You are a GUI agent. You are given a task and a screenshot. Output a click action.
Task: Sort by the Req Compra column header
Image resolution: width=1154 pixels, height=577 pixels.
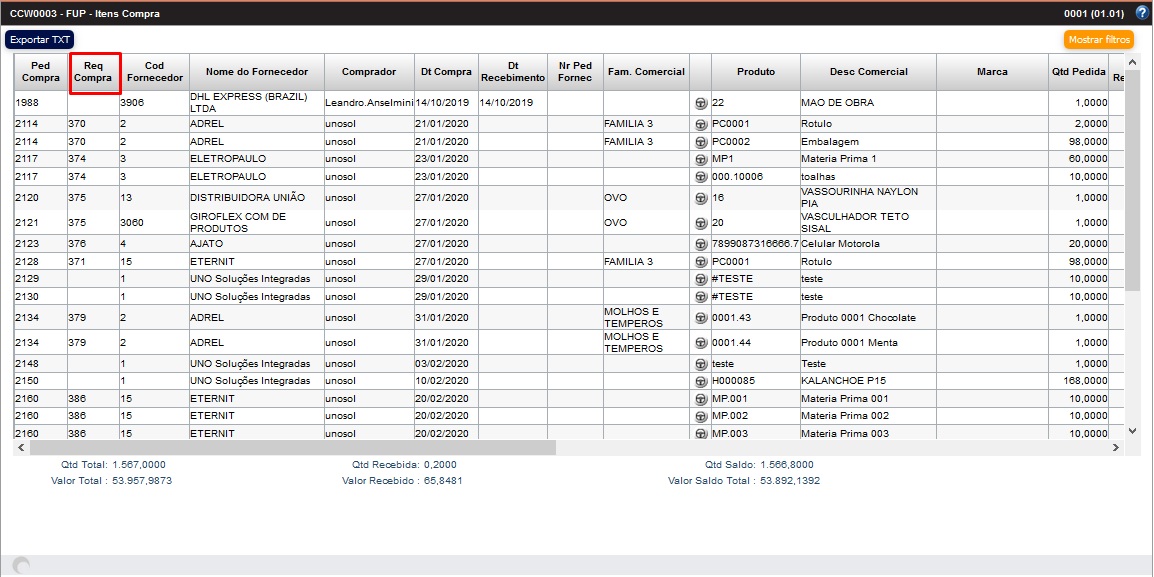(x=93, y=72)
